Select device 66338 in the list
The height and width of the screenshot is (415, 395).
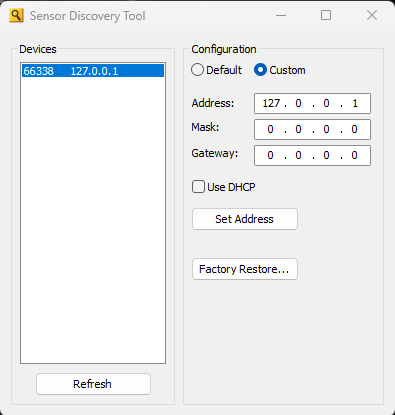point(93,71)
